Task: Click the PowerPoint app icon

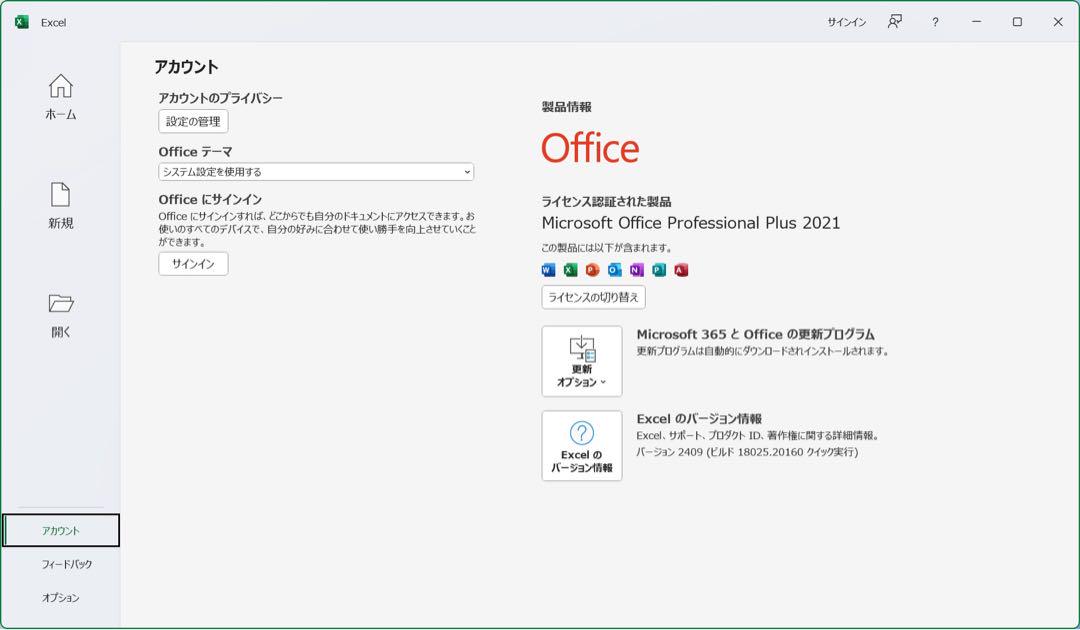Action: (592, 270)
